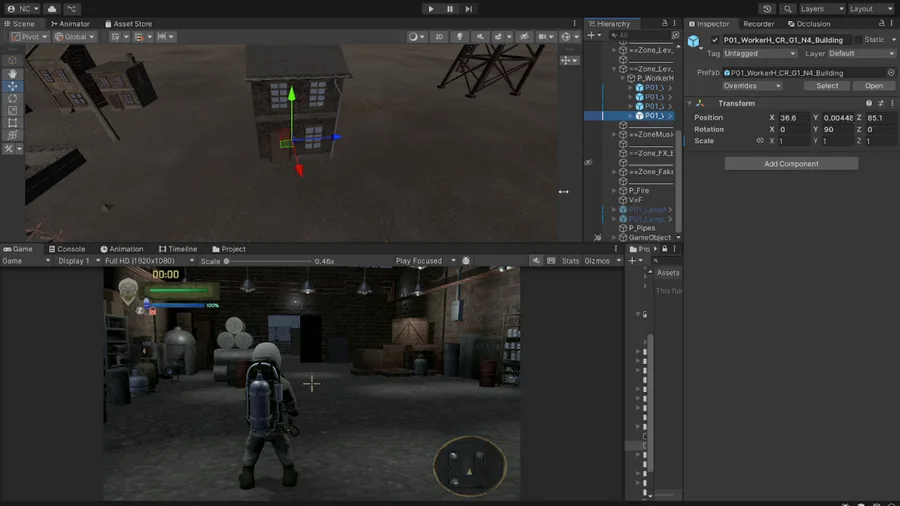The image size is (900, 506).
Task: Pause the game with the pause button
Action: tap(449, 9)
